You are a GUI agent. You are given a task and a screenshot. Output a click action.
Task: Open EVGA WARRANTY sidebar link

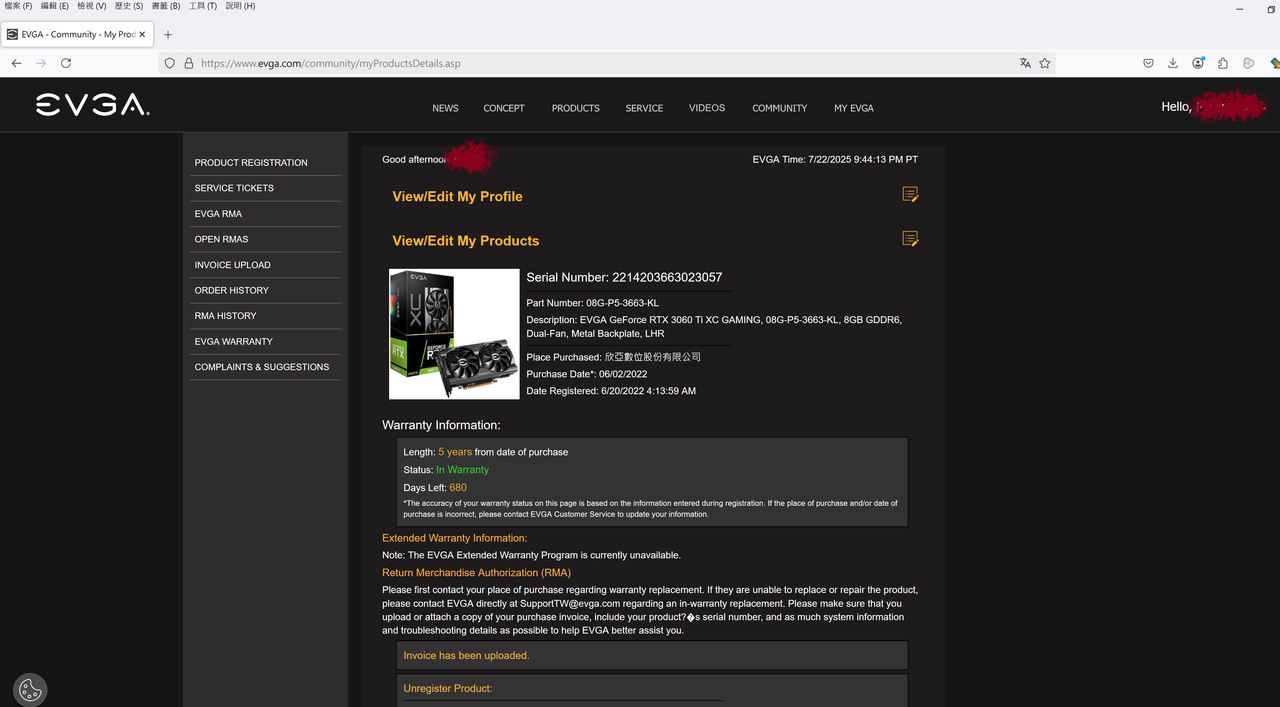coord(233,341)
